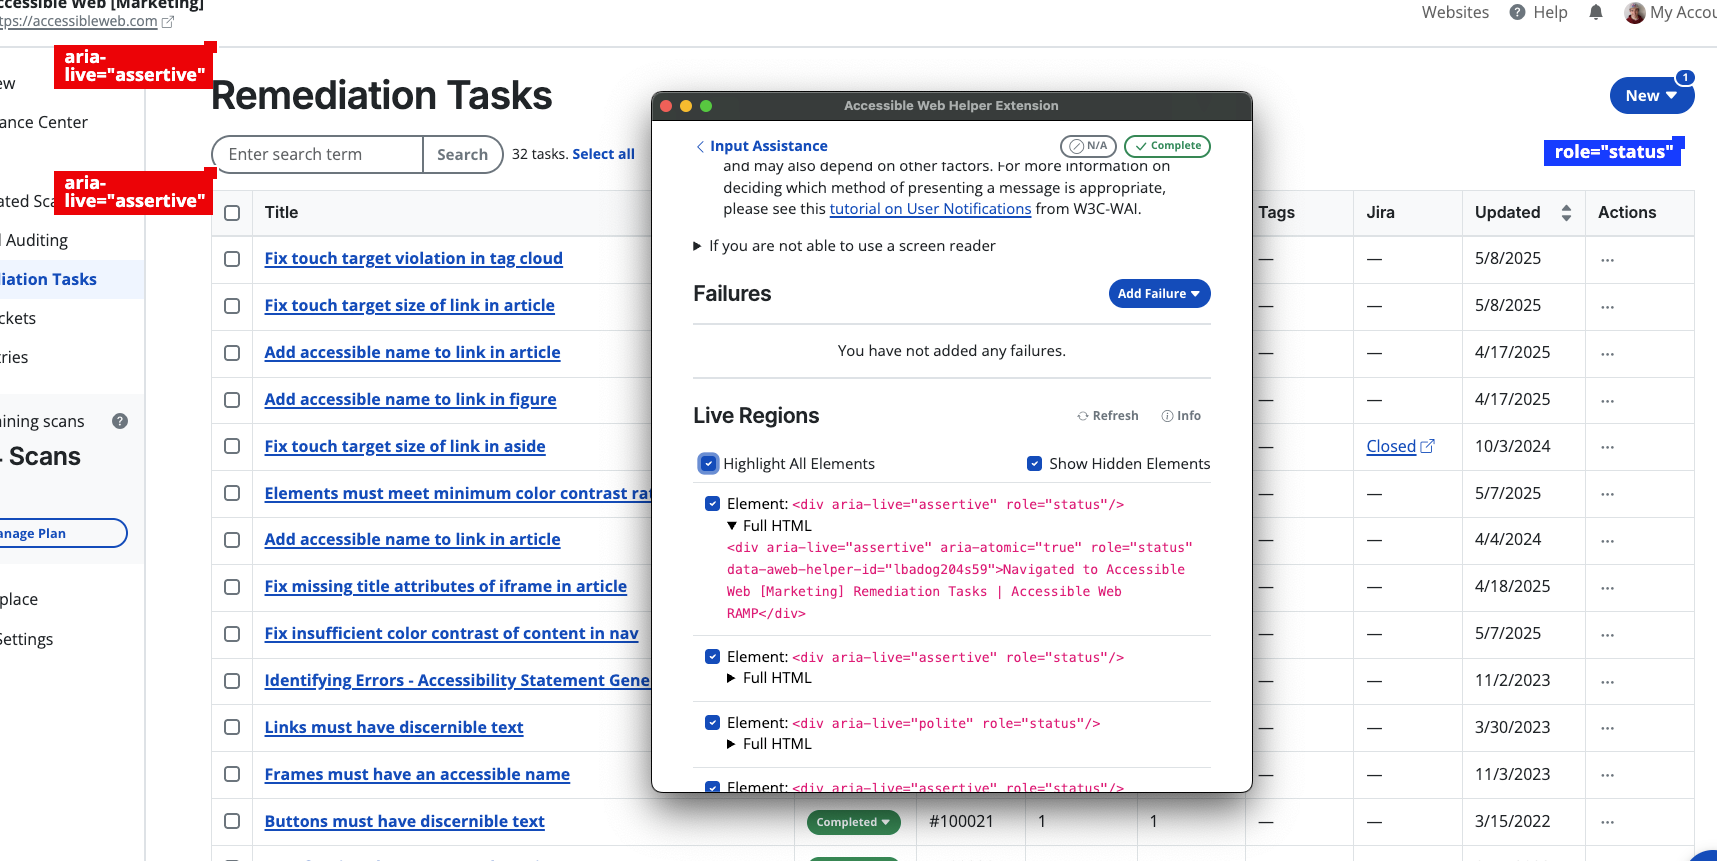
Task: Check the select-all checkbox in table header
Action: pyautogui.click(x=232, y=213)
